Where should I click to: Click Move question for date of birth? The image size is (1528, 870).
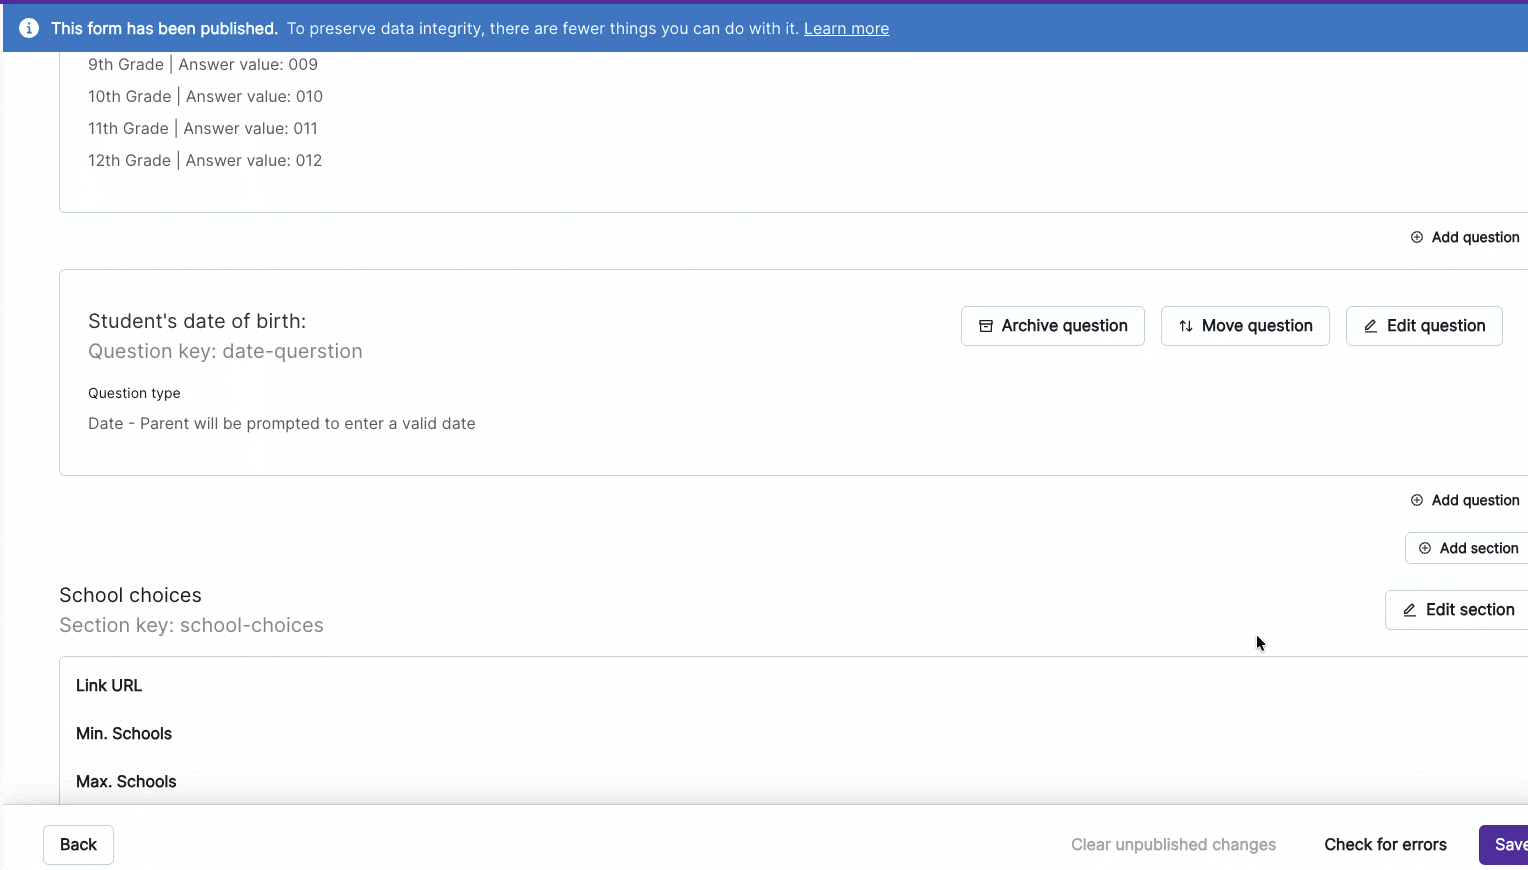(1245, 326)
